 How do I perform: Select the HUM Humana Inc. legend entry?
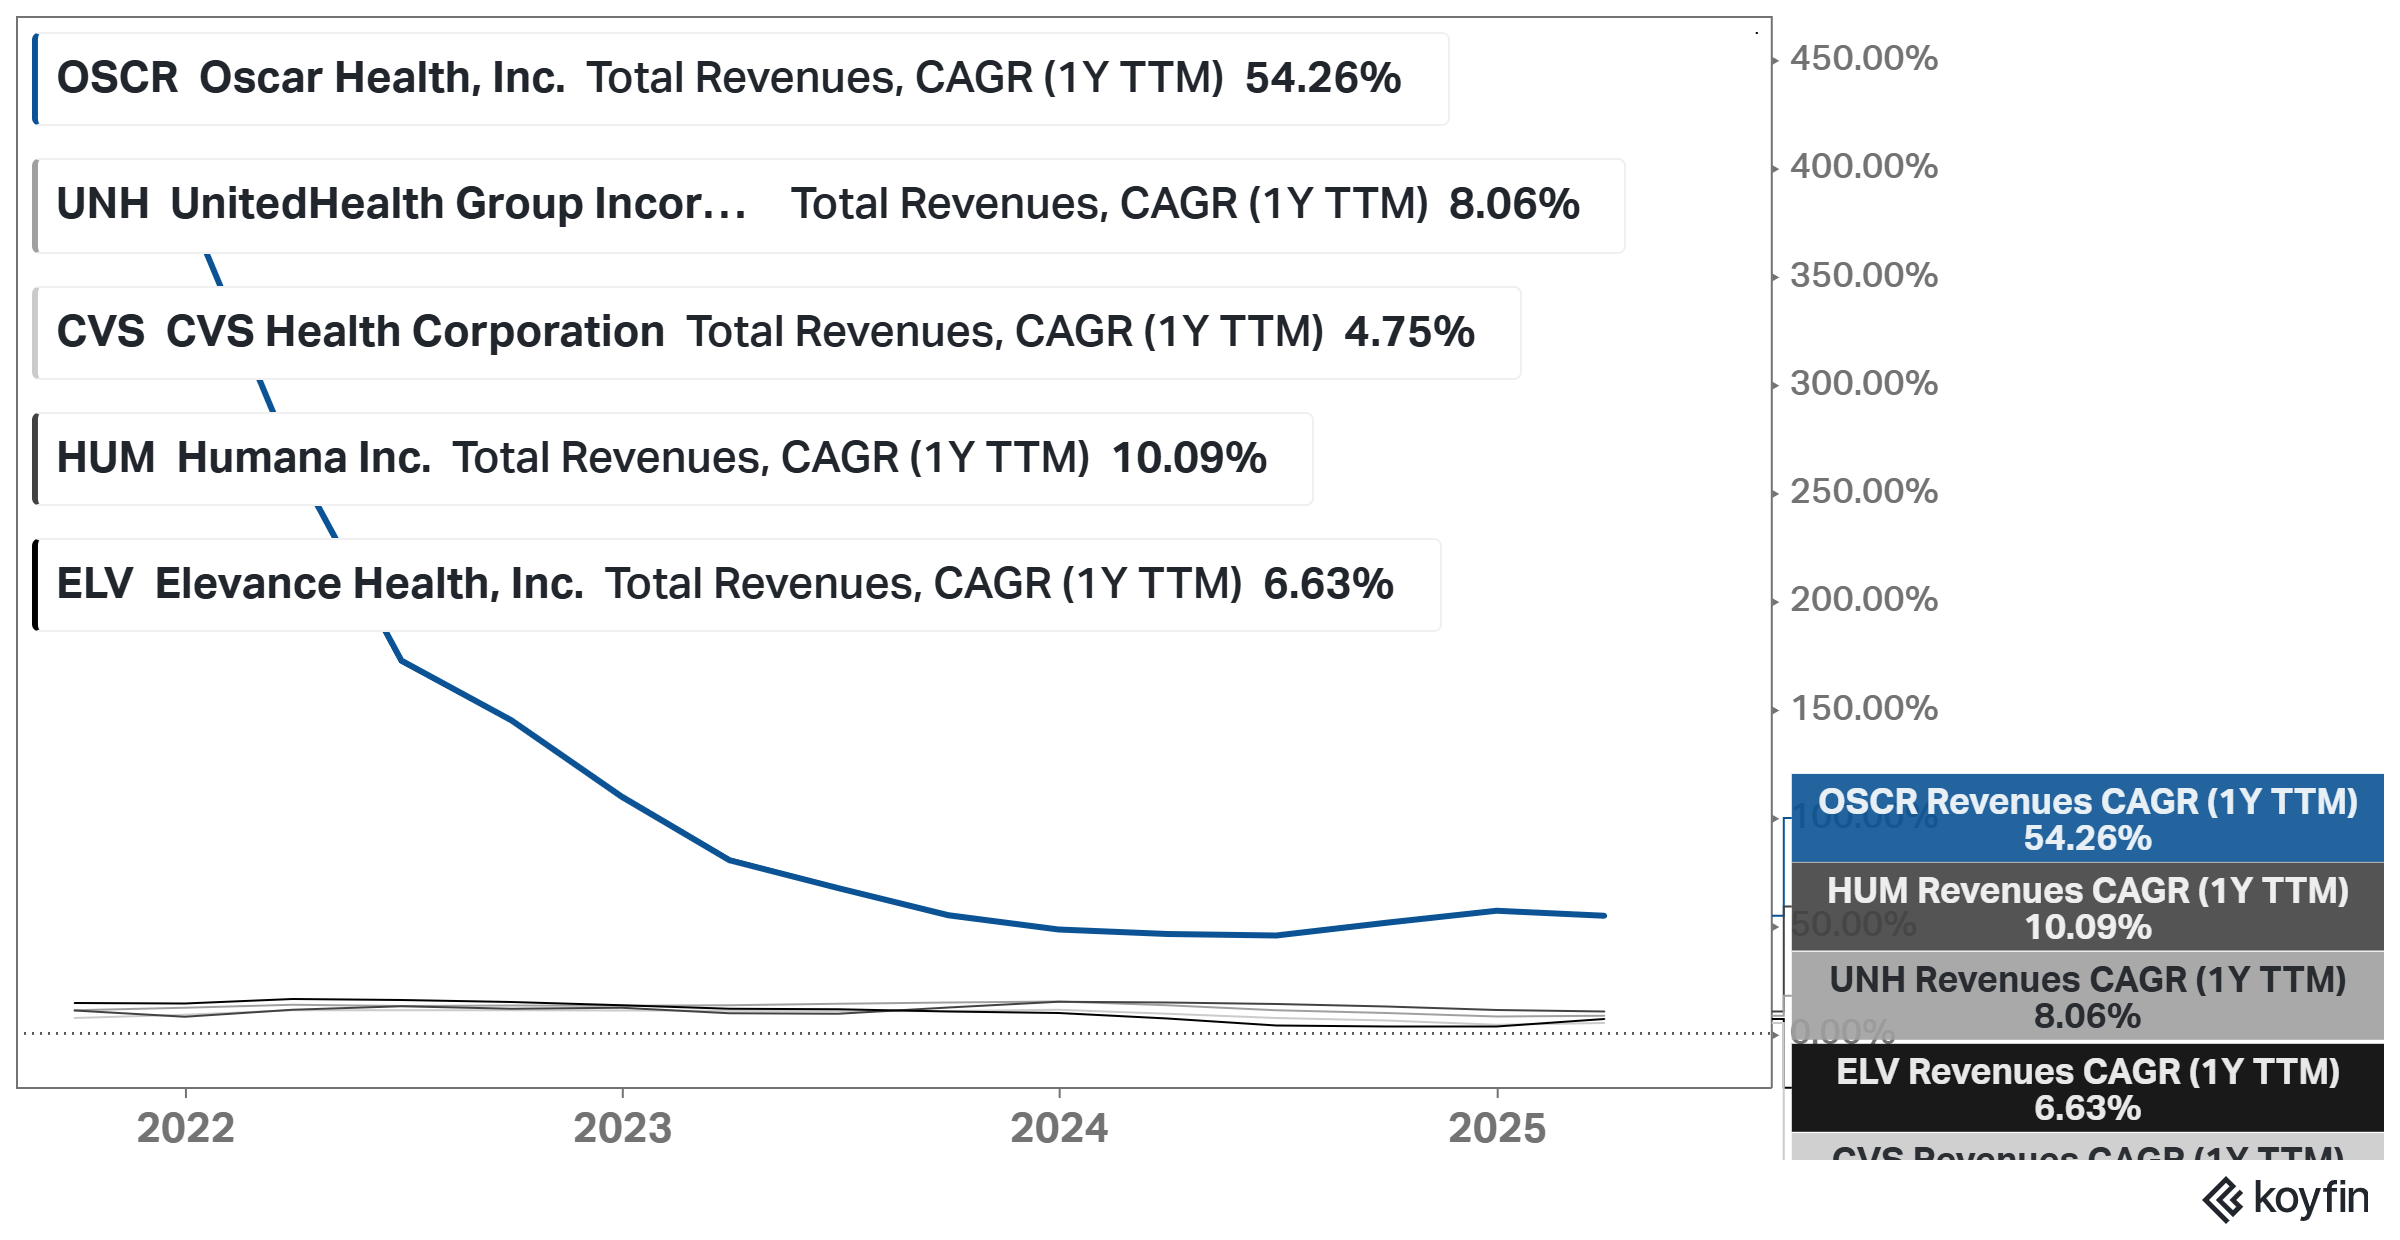point(673,459)
